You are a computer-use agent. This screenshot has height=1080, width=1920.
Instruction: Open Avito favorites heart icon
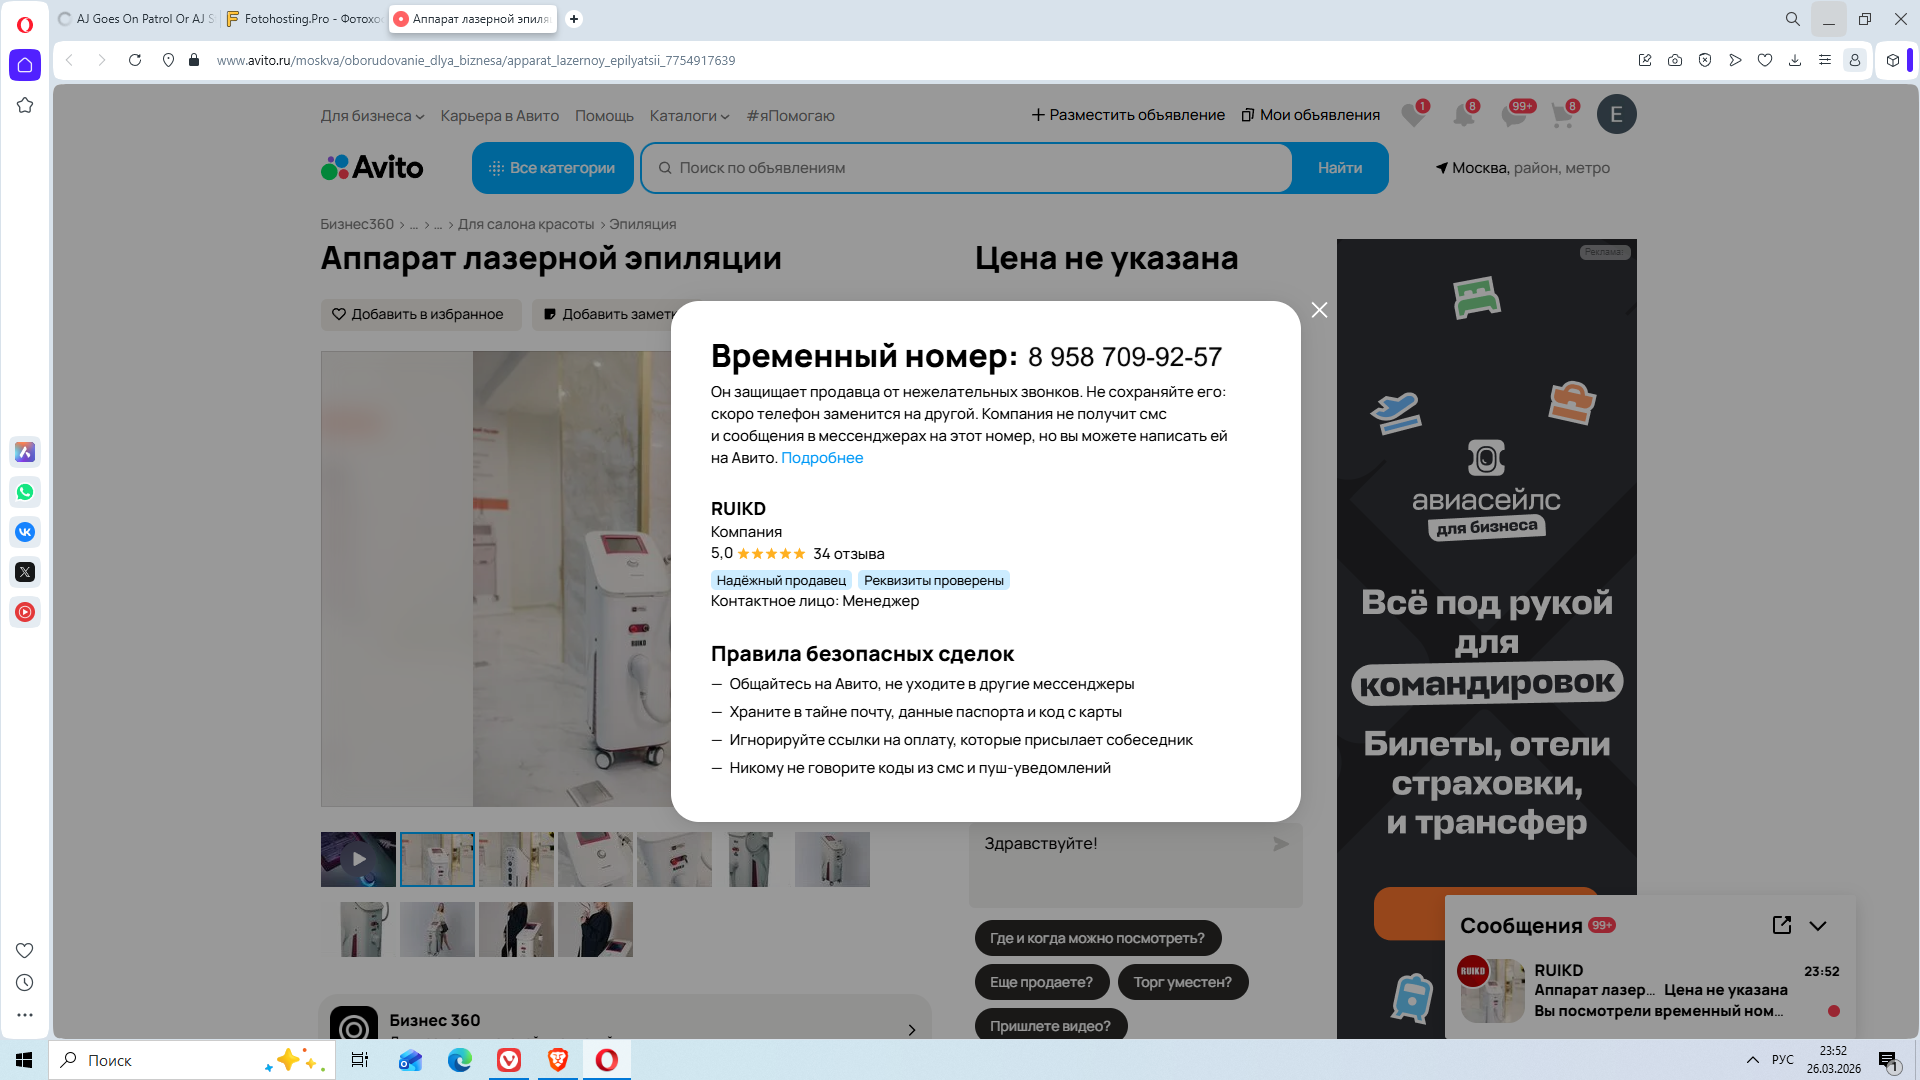point(1413,115)
